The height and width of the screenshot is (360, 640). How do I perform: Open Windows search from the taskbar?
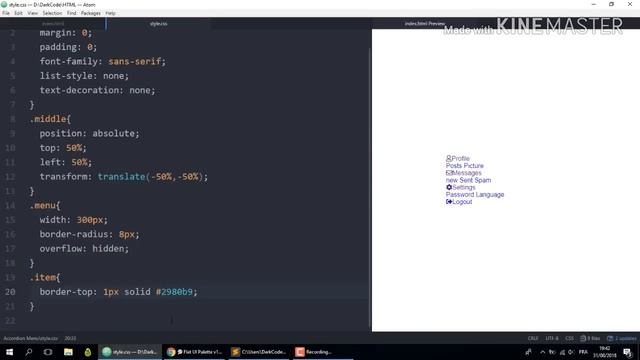[x=29, y=352]
